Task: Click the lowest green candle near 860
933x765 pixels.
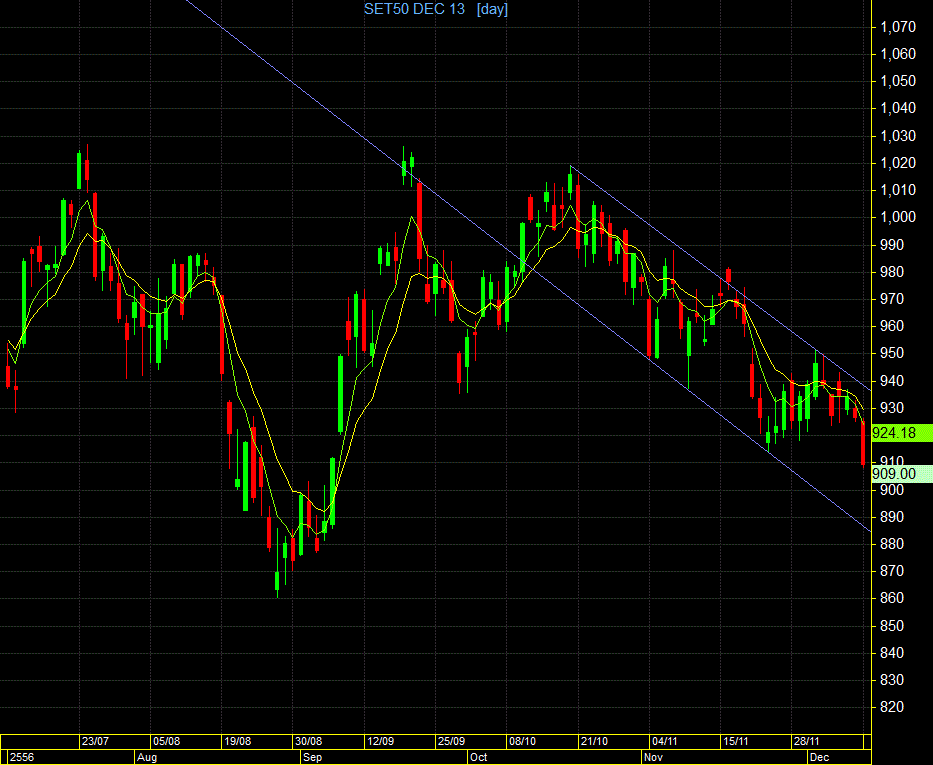Action: click(x=277, y=581)
